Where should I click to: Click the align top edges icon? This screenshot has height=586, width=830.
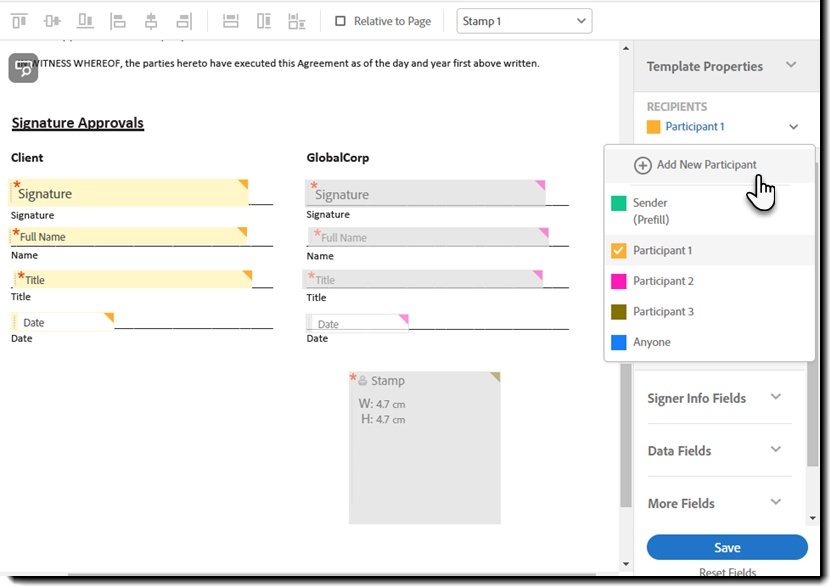click(19, 21)
